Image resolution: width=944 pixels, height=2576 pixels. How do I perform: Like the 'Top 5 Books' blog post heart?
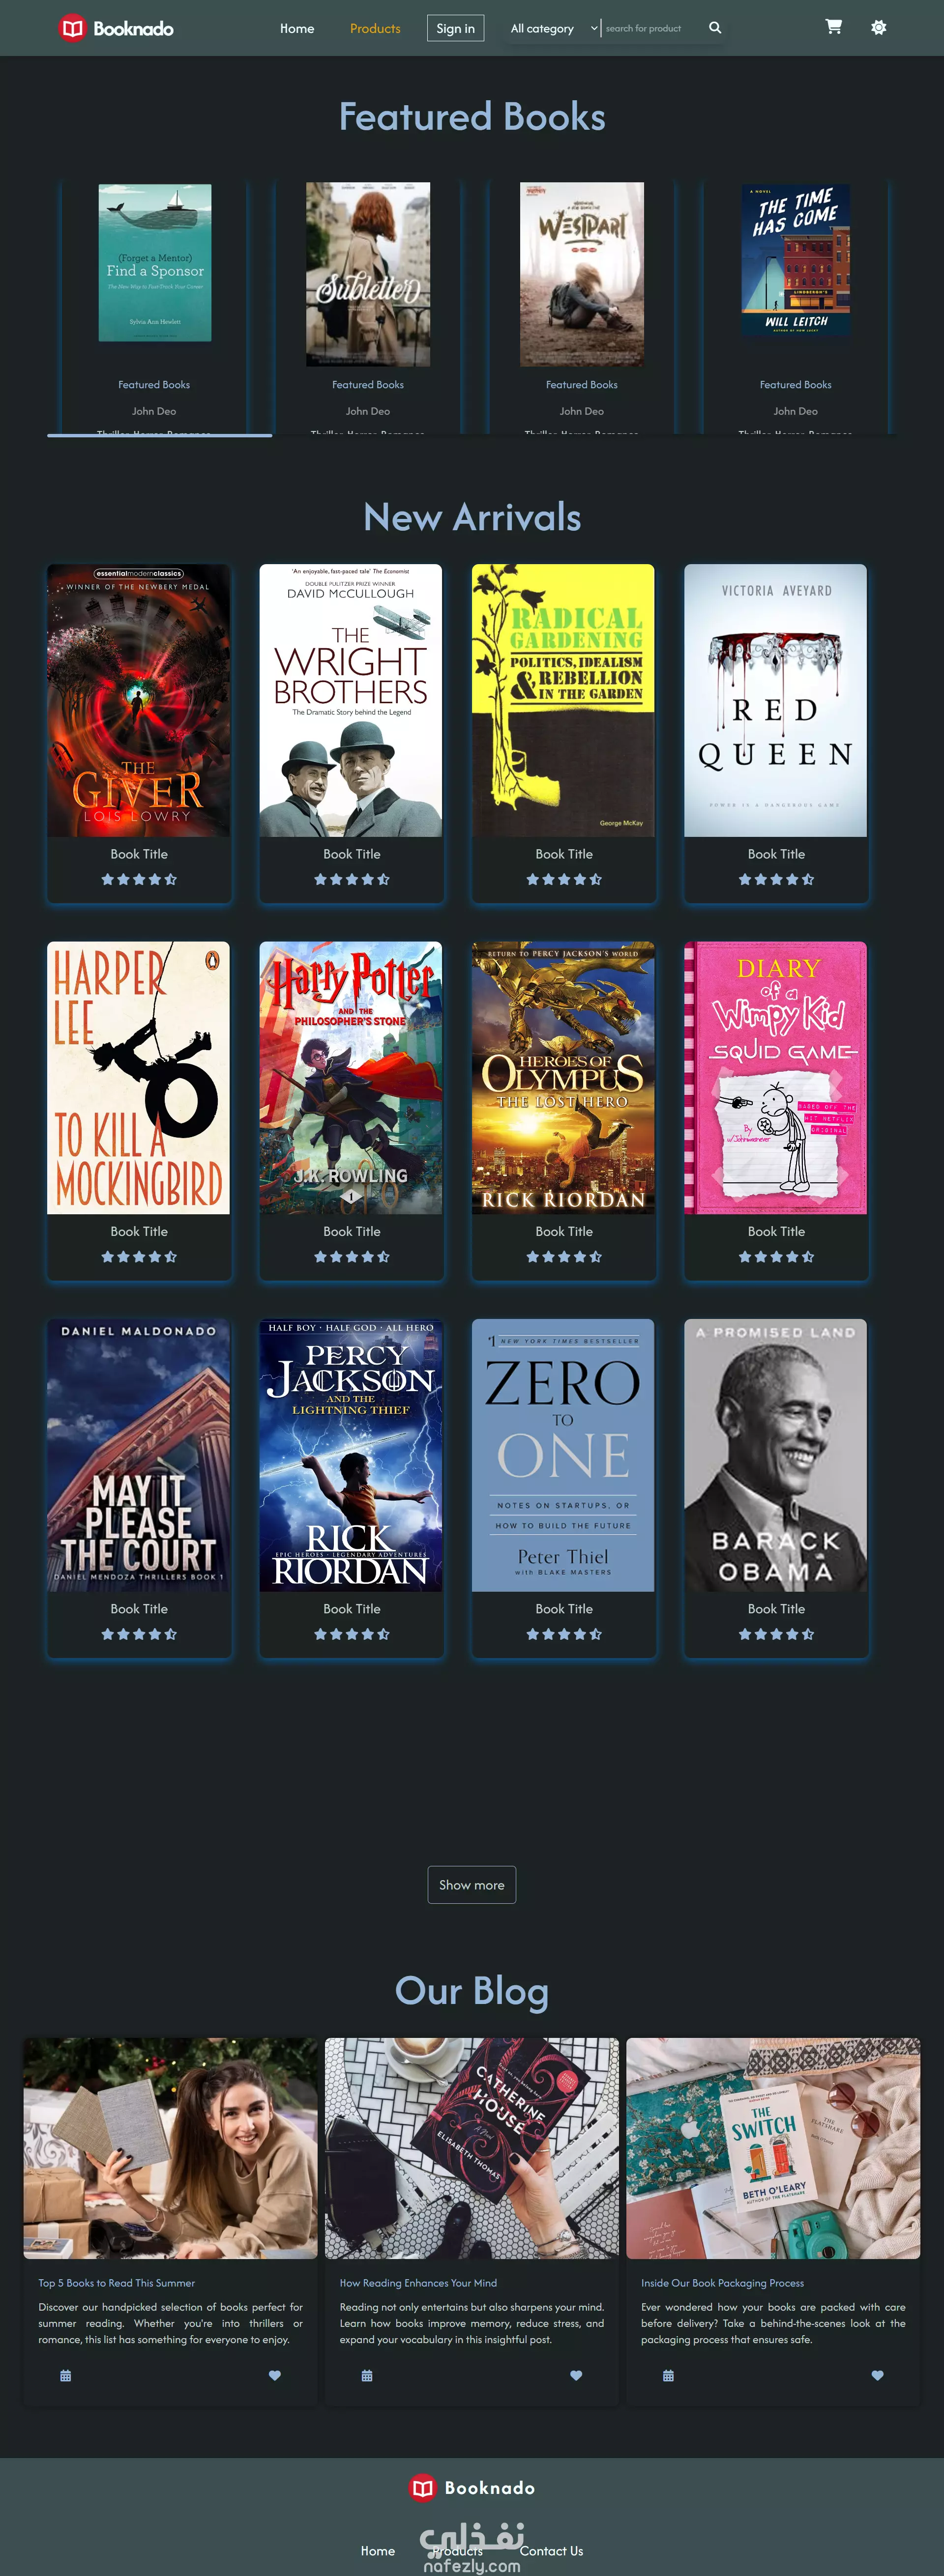click(x=275, y=2375)
